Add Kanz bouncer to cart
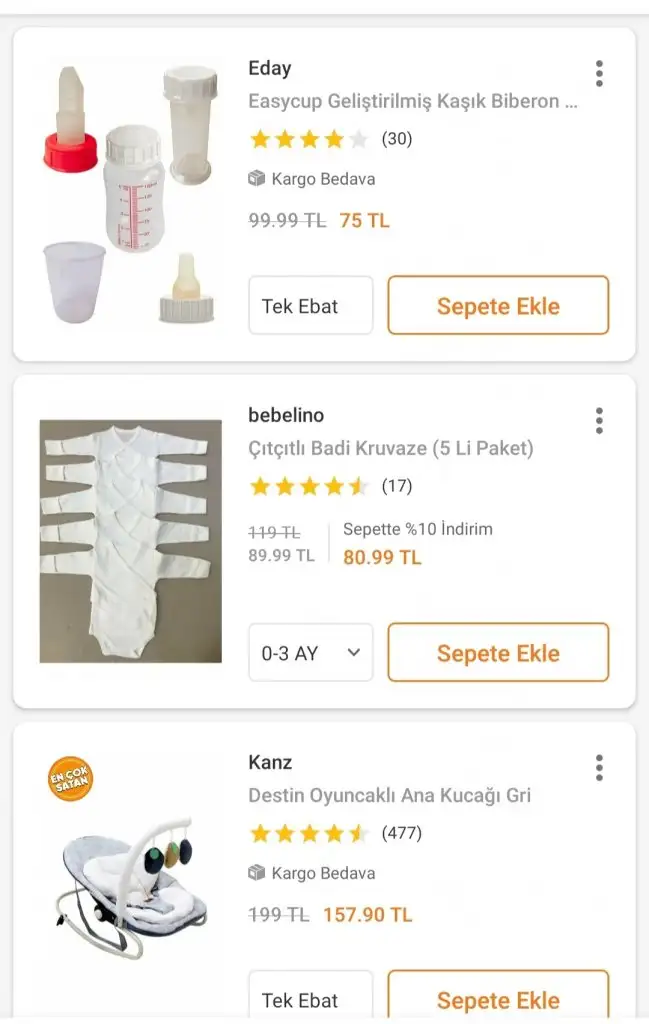 tap(498, 998)
